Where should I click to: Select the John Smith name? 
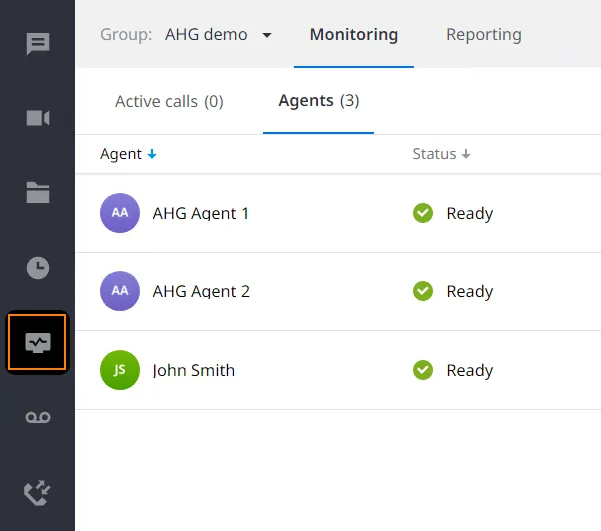194,371
